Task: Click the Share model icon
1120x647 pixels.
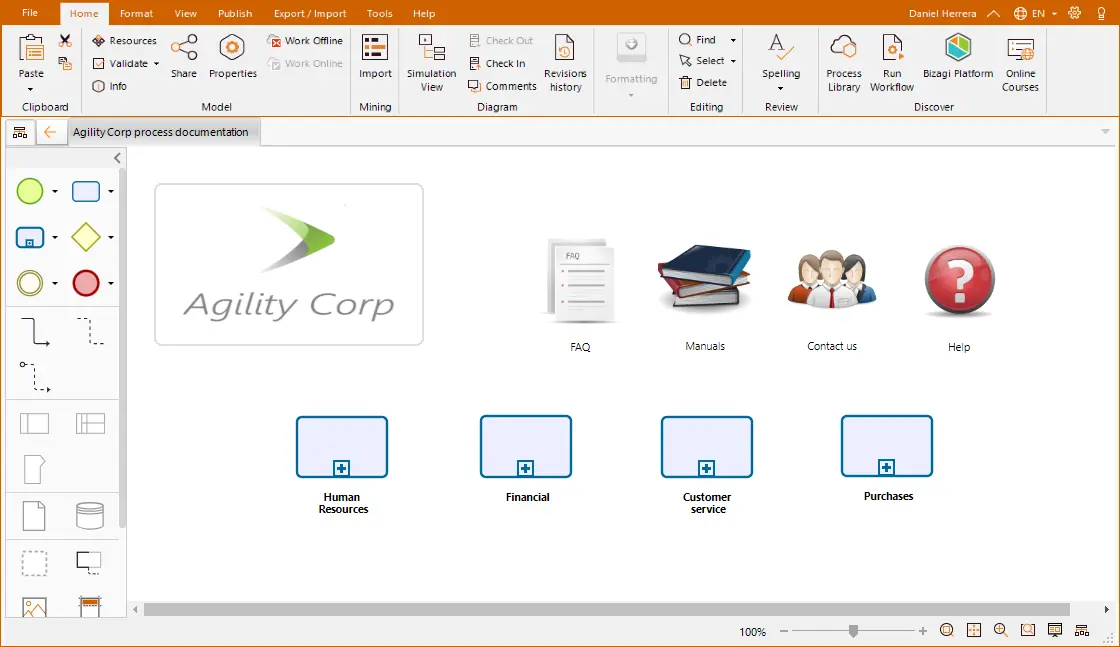Action: coord(184,48)
